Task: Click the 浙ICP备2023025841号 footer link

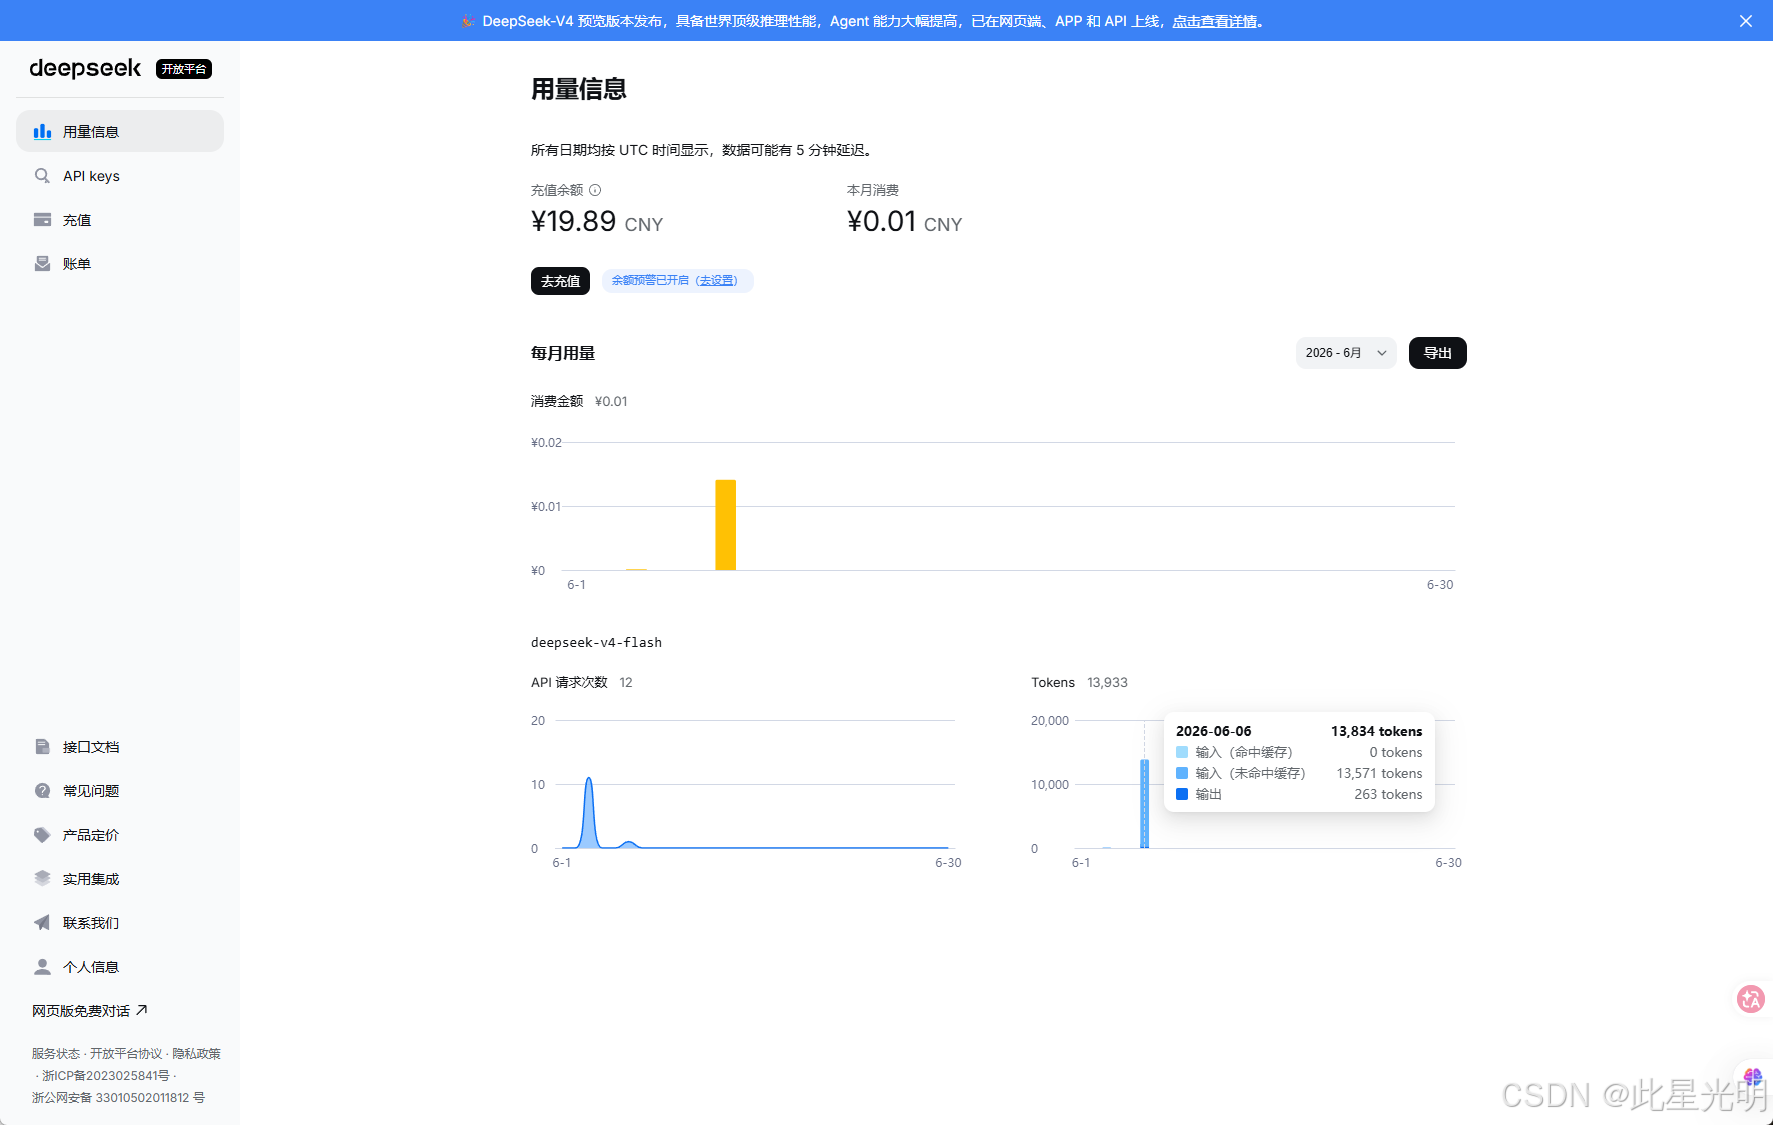Action: [x=106, y=1076]
